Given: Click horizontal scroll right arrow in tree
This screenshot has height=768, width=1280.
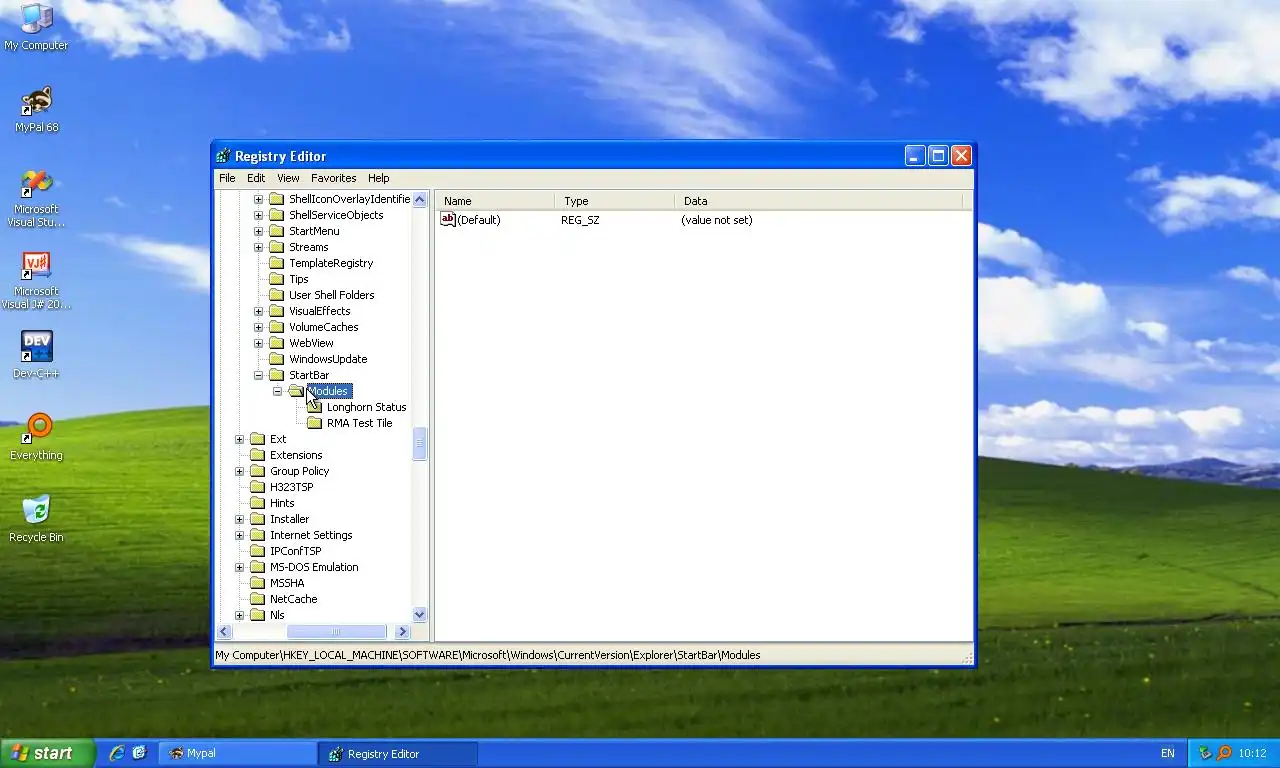Looking at the screenshot, I should coord(403,631).
